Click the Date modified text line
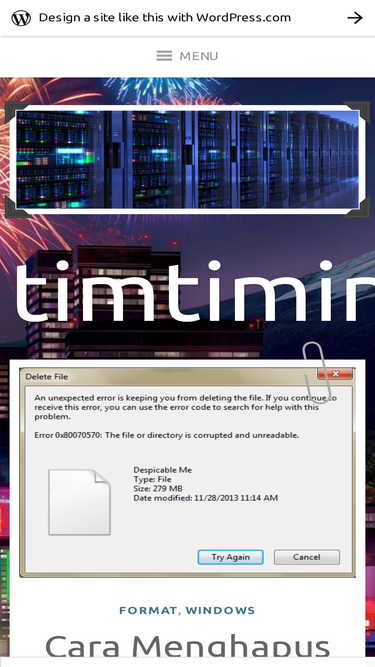The image size is (375, 667). [205, 498]
